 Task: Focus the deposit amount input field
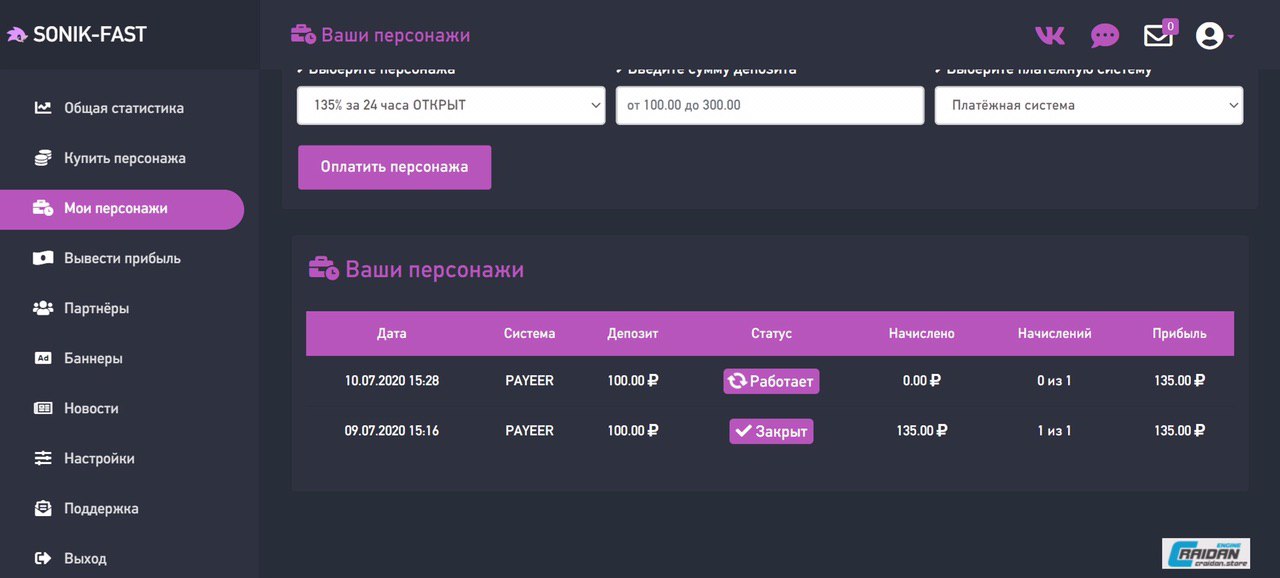(x=770, y=105)
